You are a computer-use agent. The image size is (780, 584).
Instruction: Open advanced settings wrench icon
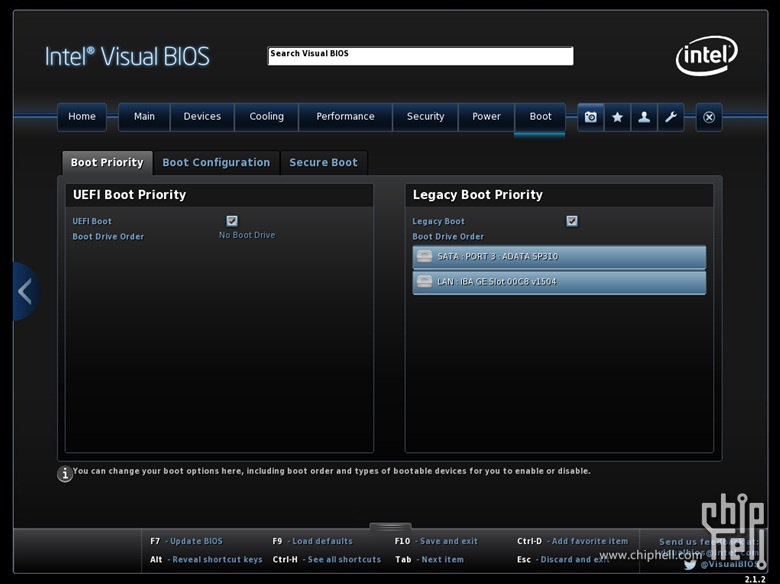[671, 117]
